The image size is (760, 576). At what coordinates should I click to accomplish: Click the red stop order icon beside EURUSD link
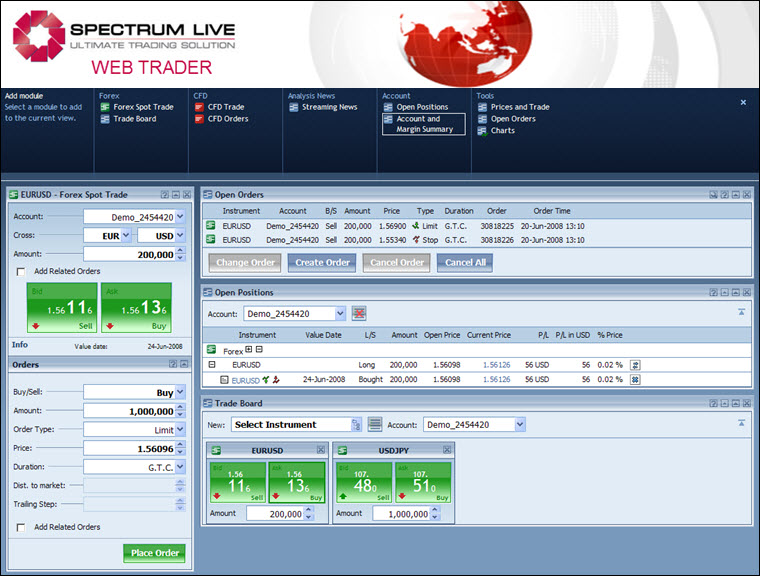pyautogui.click(x=276, y=380)
